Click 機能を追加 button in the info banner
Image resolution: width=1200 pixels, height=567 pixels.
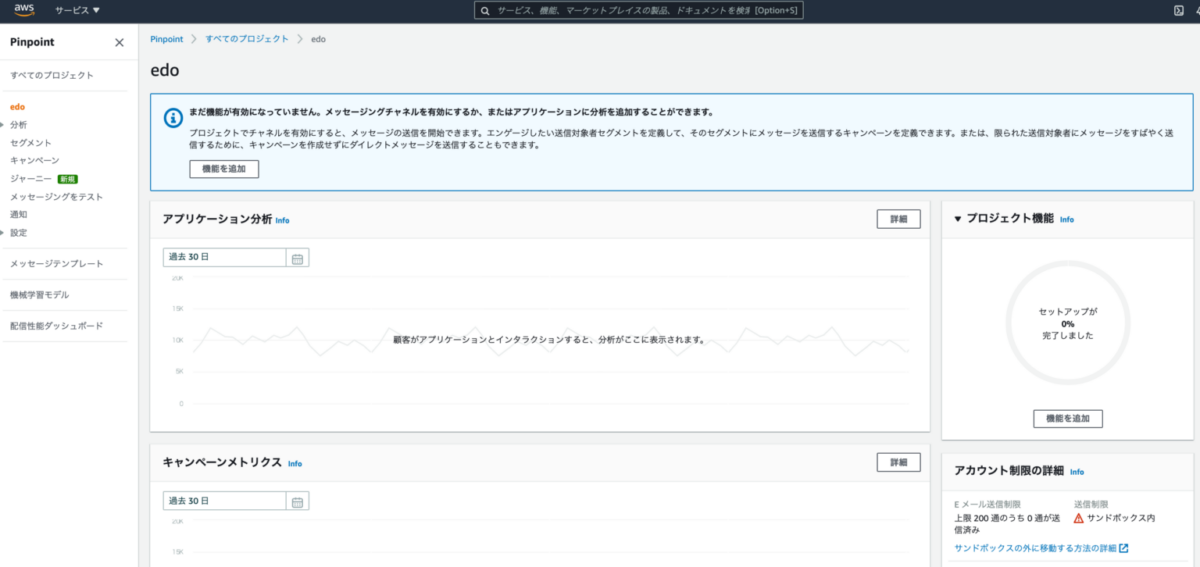pos(224,169)
